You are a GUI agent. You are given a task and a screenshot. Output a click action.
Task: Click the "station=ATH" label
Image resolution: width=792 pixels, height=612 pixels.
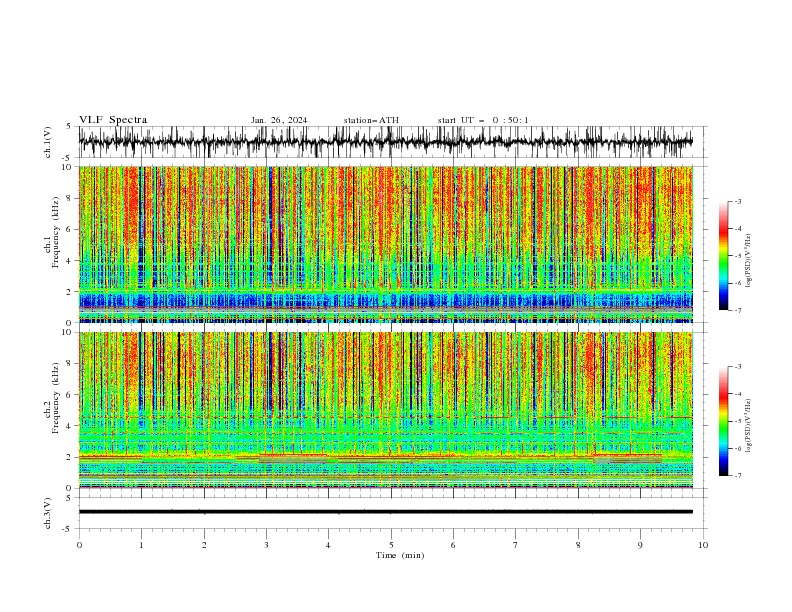[x=371, y=120]
